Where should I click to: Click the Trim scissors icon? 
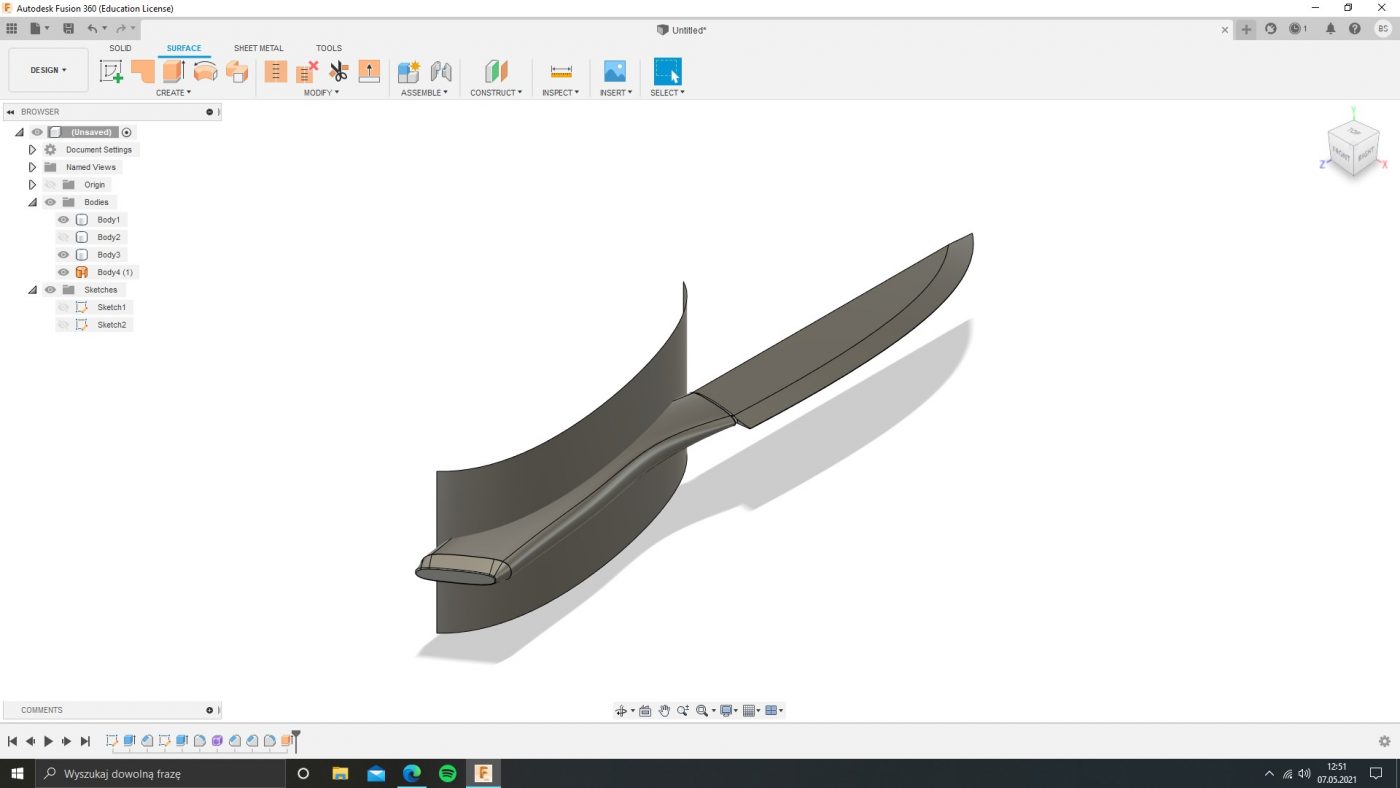[338, 72]
